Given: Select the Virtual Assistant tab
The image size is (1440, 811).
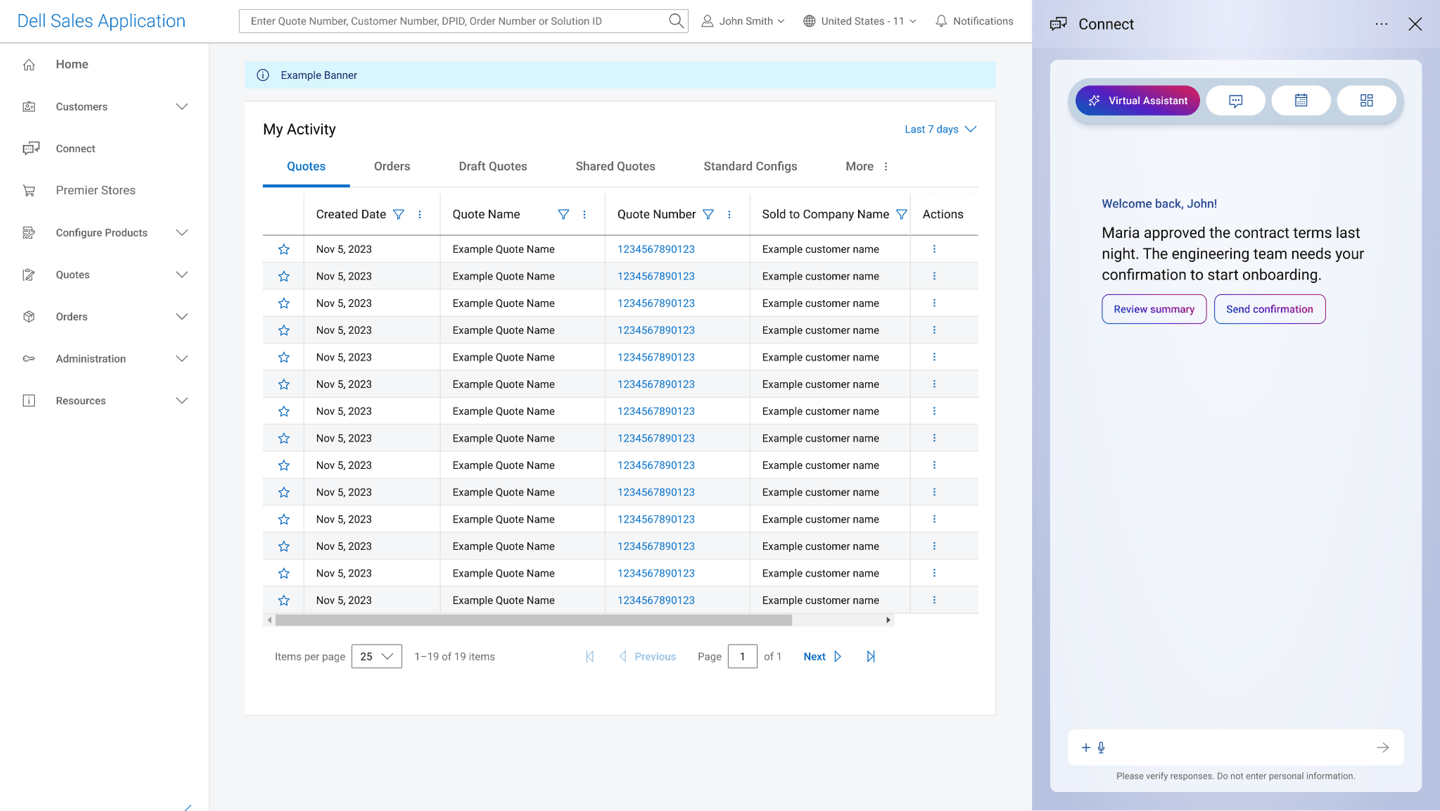Looking at the screenshot, I should pyautogui.click(x=1138, y=101).
